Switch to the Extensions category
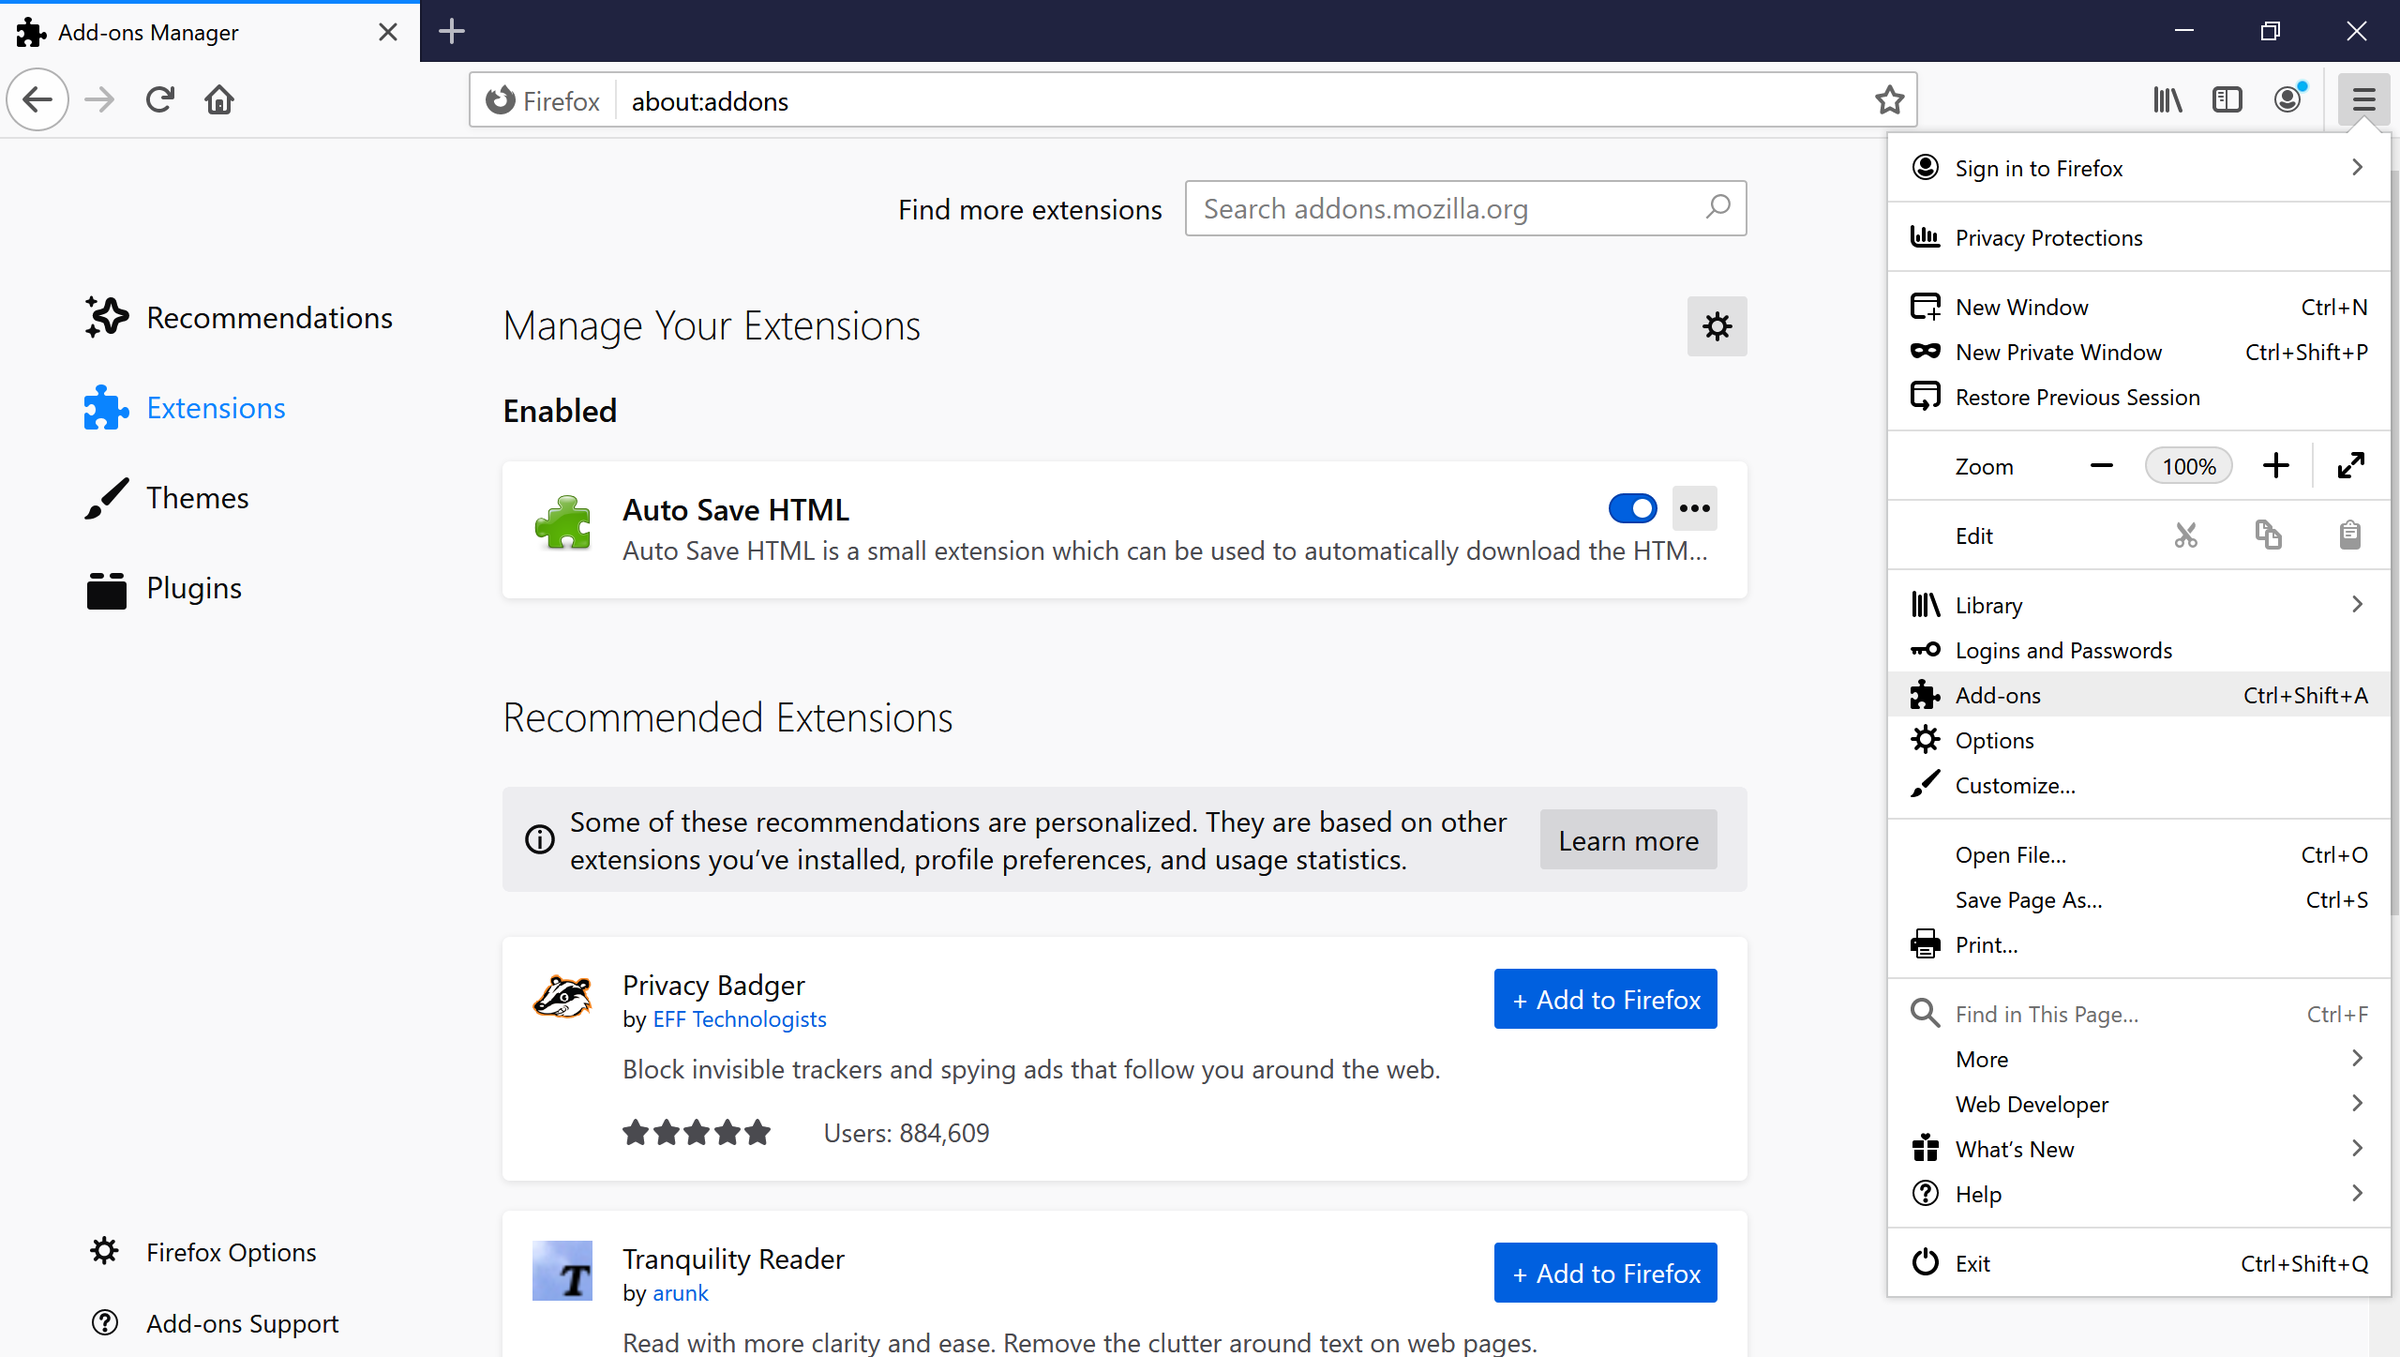The height and width of the screenshot is (1357, 2400). tap(185, 408)
